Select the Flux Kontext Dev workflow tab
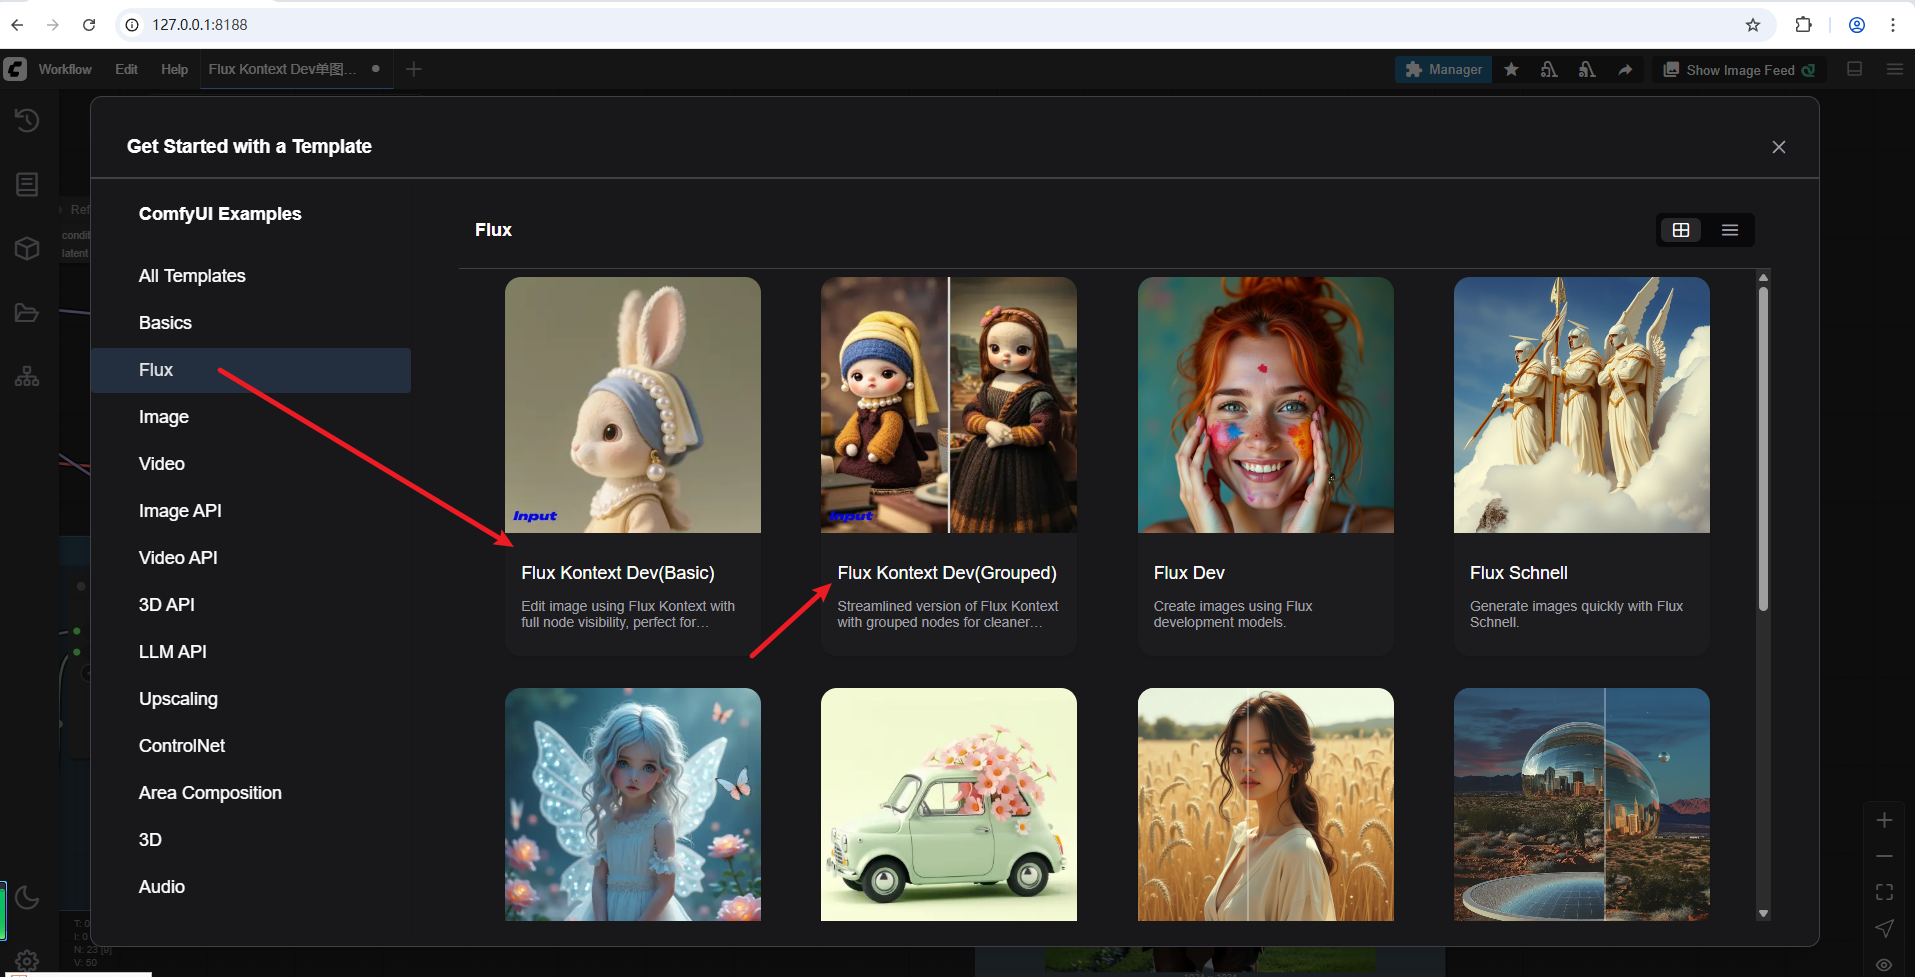 pos(295,69)
